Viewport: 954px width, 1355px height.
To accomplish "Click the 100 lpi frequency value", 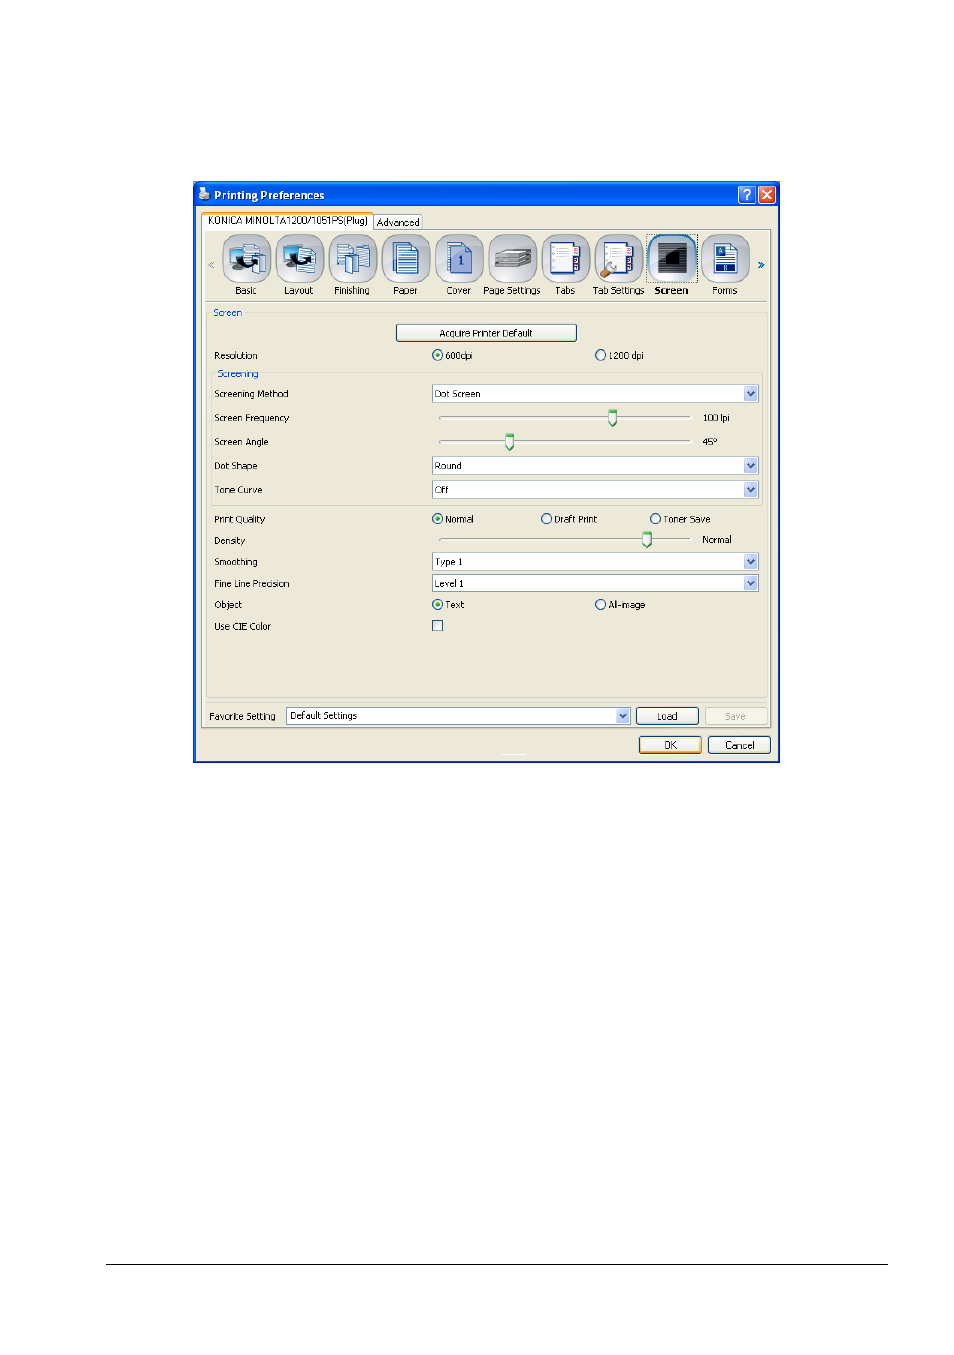I will (x=716, y=418).
